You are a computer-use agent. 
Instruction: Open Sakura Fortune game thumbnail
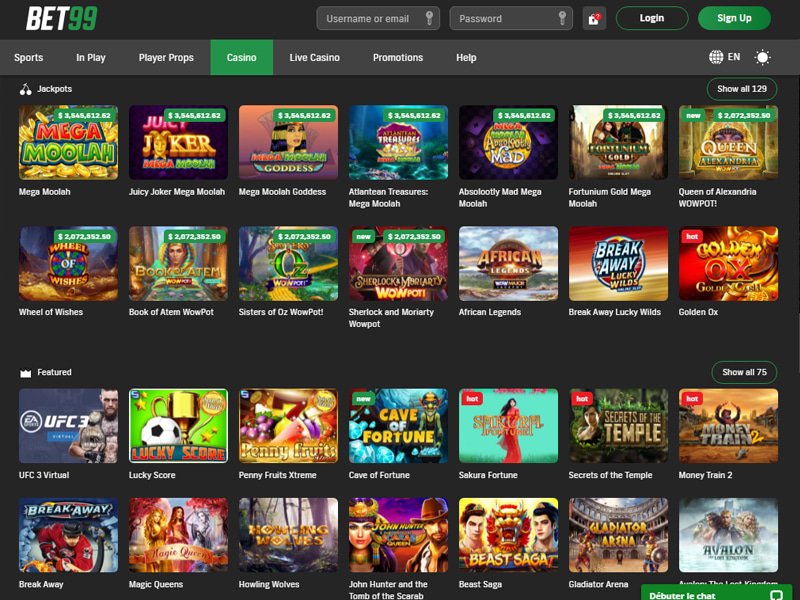tap(508, 426)
